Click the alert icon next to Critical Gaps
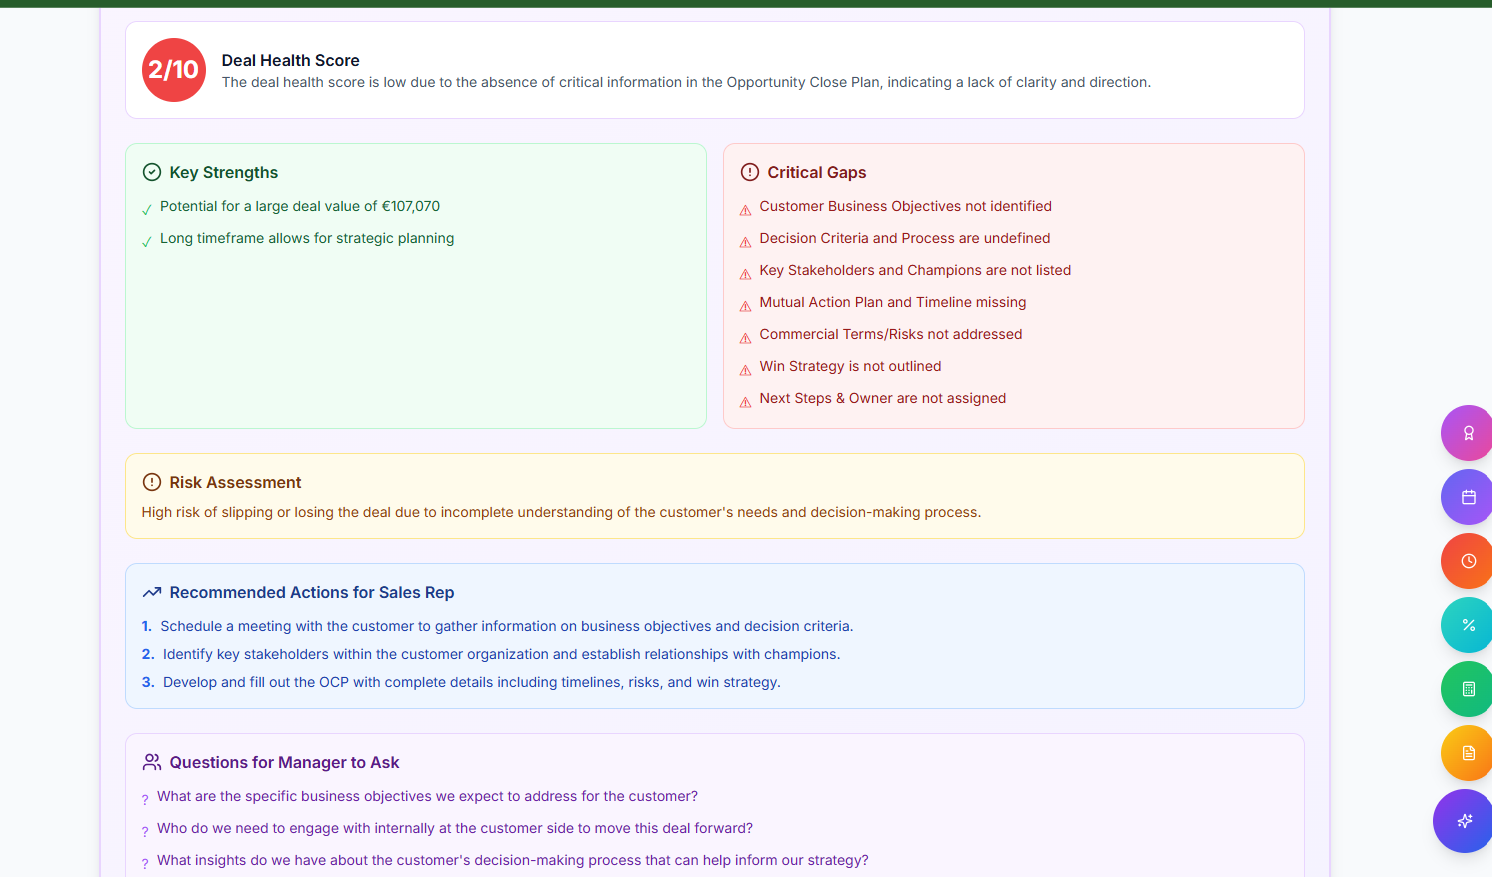1492x877 pixels. coord(750,171)
